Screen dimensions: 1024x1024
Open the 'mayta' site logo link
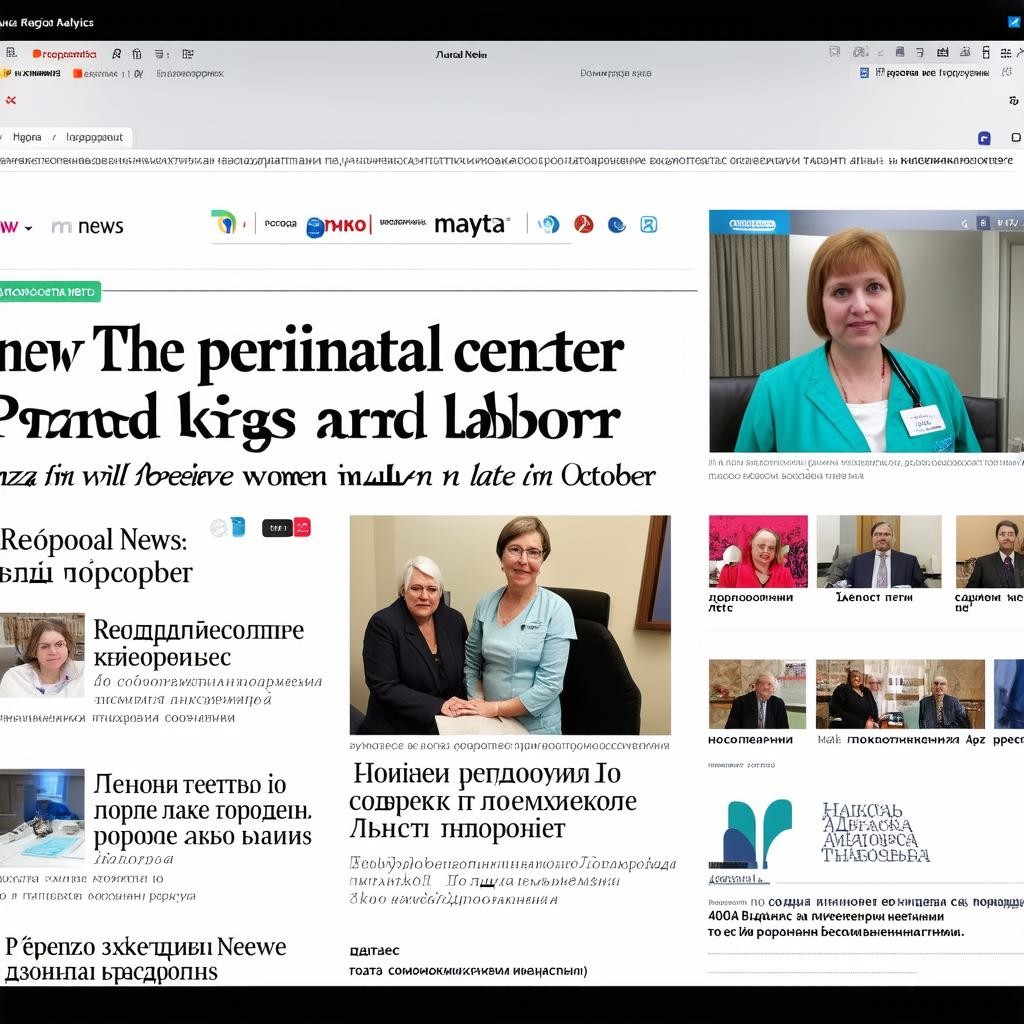click(x=471, y=224)
